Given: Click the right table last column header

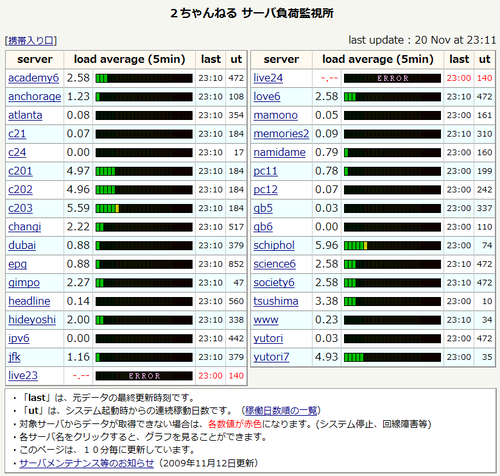Looking at the screenshot, I should [459, 59].
